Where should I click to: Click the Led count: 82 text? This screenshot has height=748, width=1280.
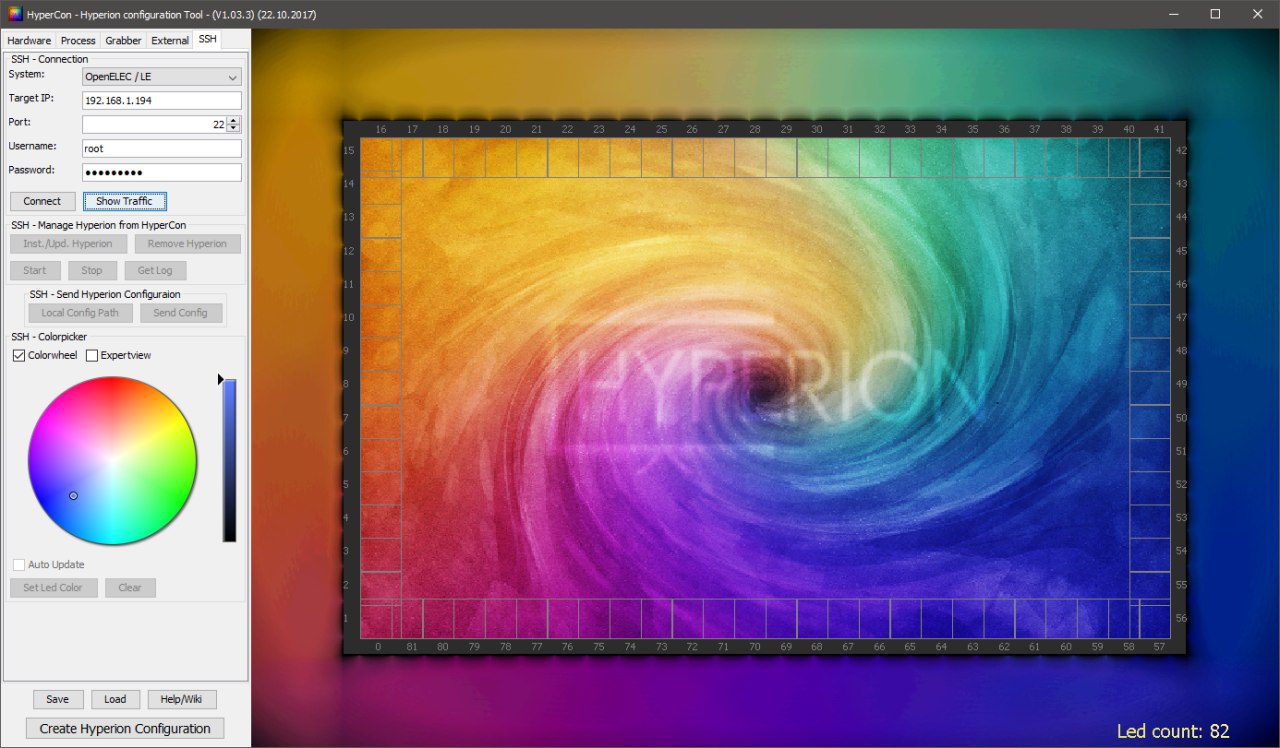[1173, 731]
